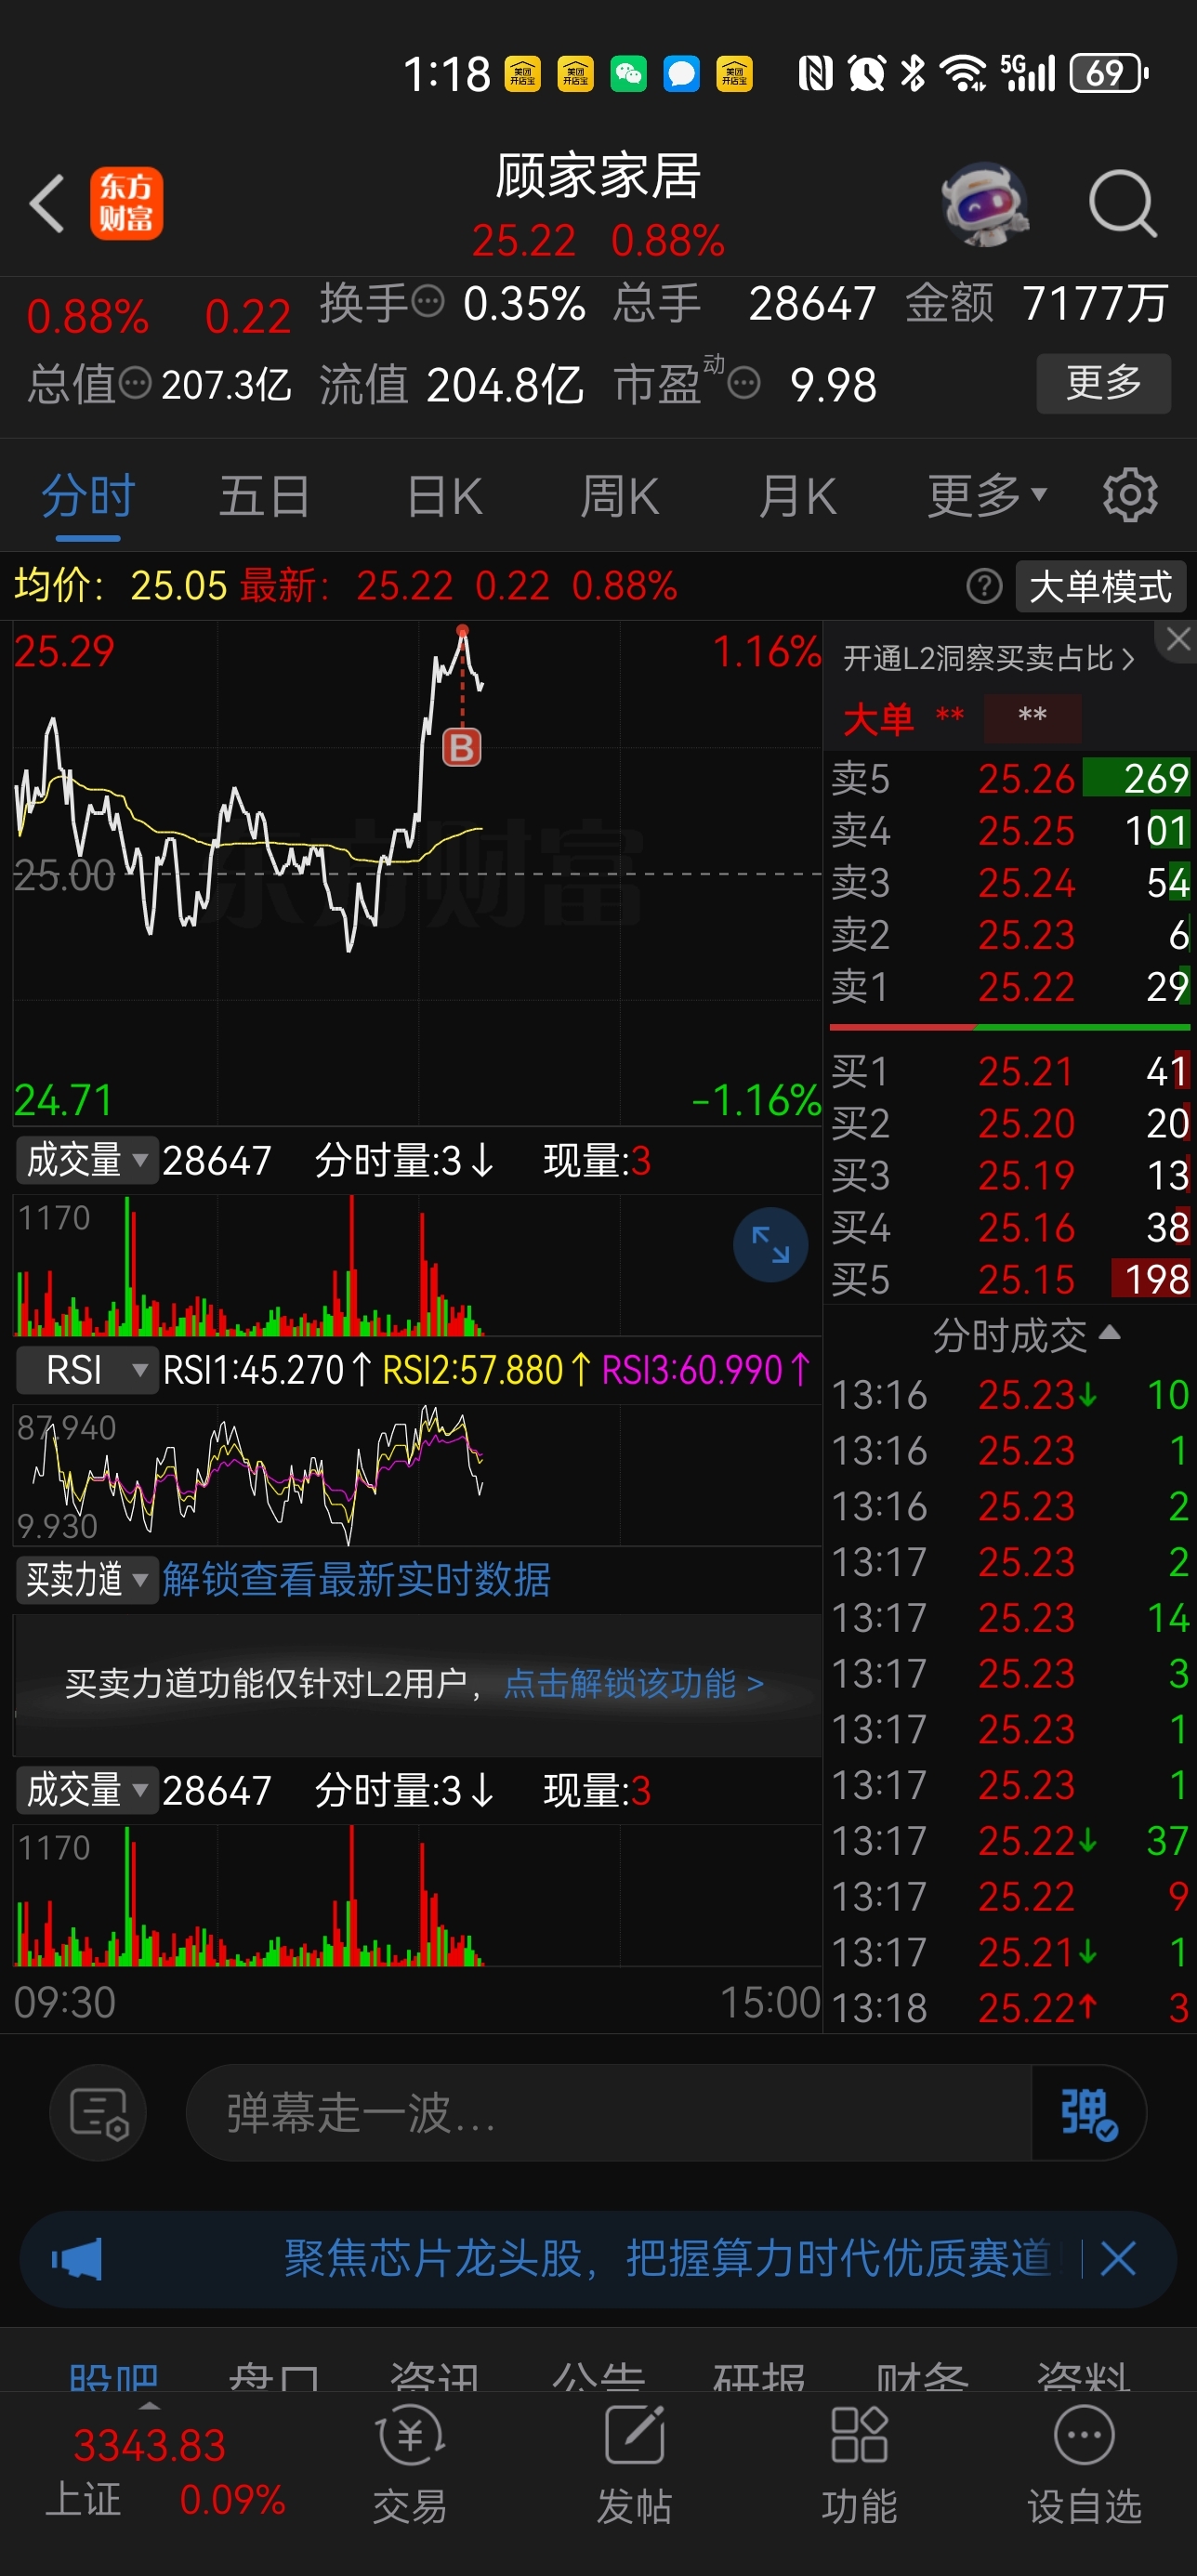This screenshot has width=1197, height=2576.
Task: Tap info icon beside 换手
Action: click(x=428, y=301)
